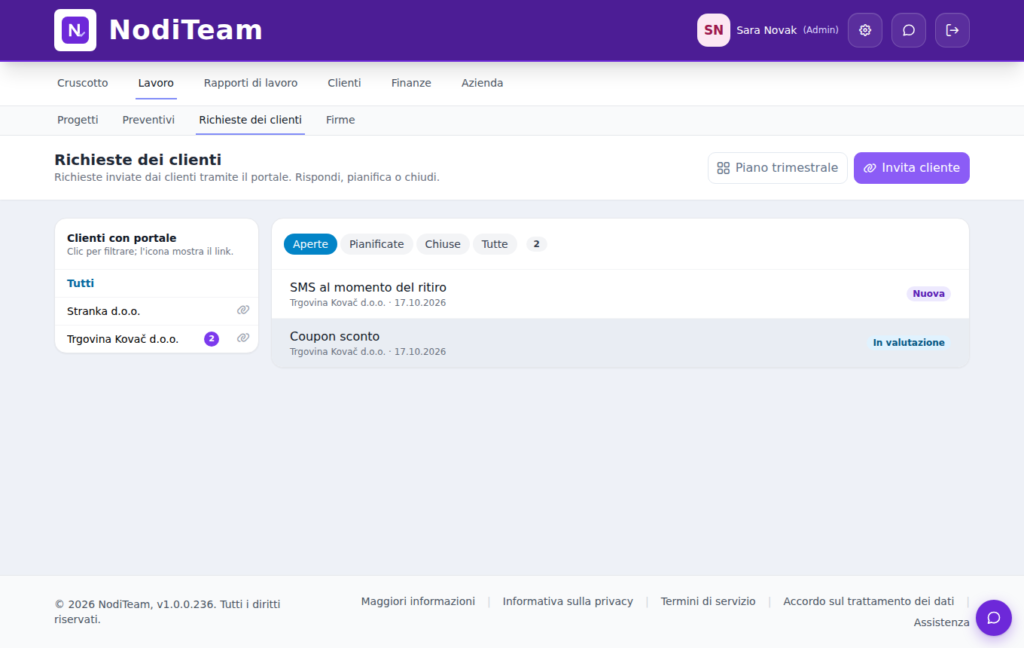Show Tutte requests filter

click(x=494, y=244)
